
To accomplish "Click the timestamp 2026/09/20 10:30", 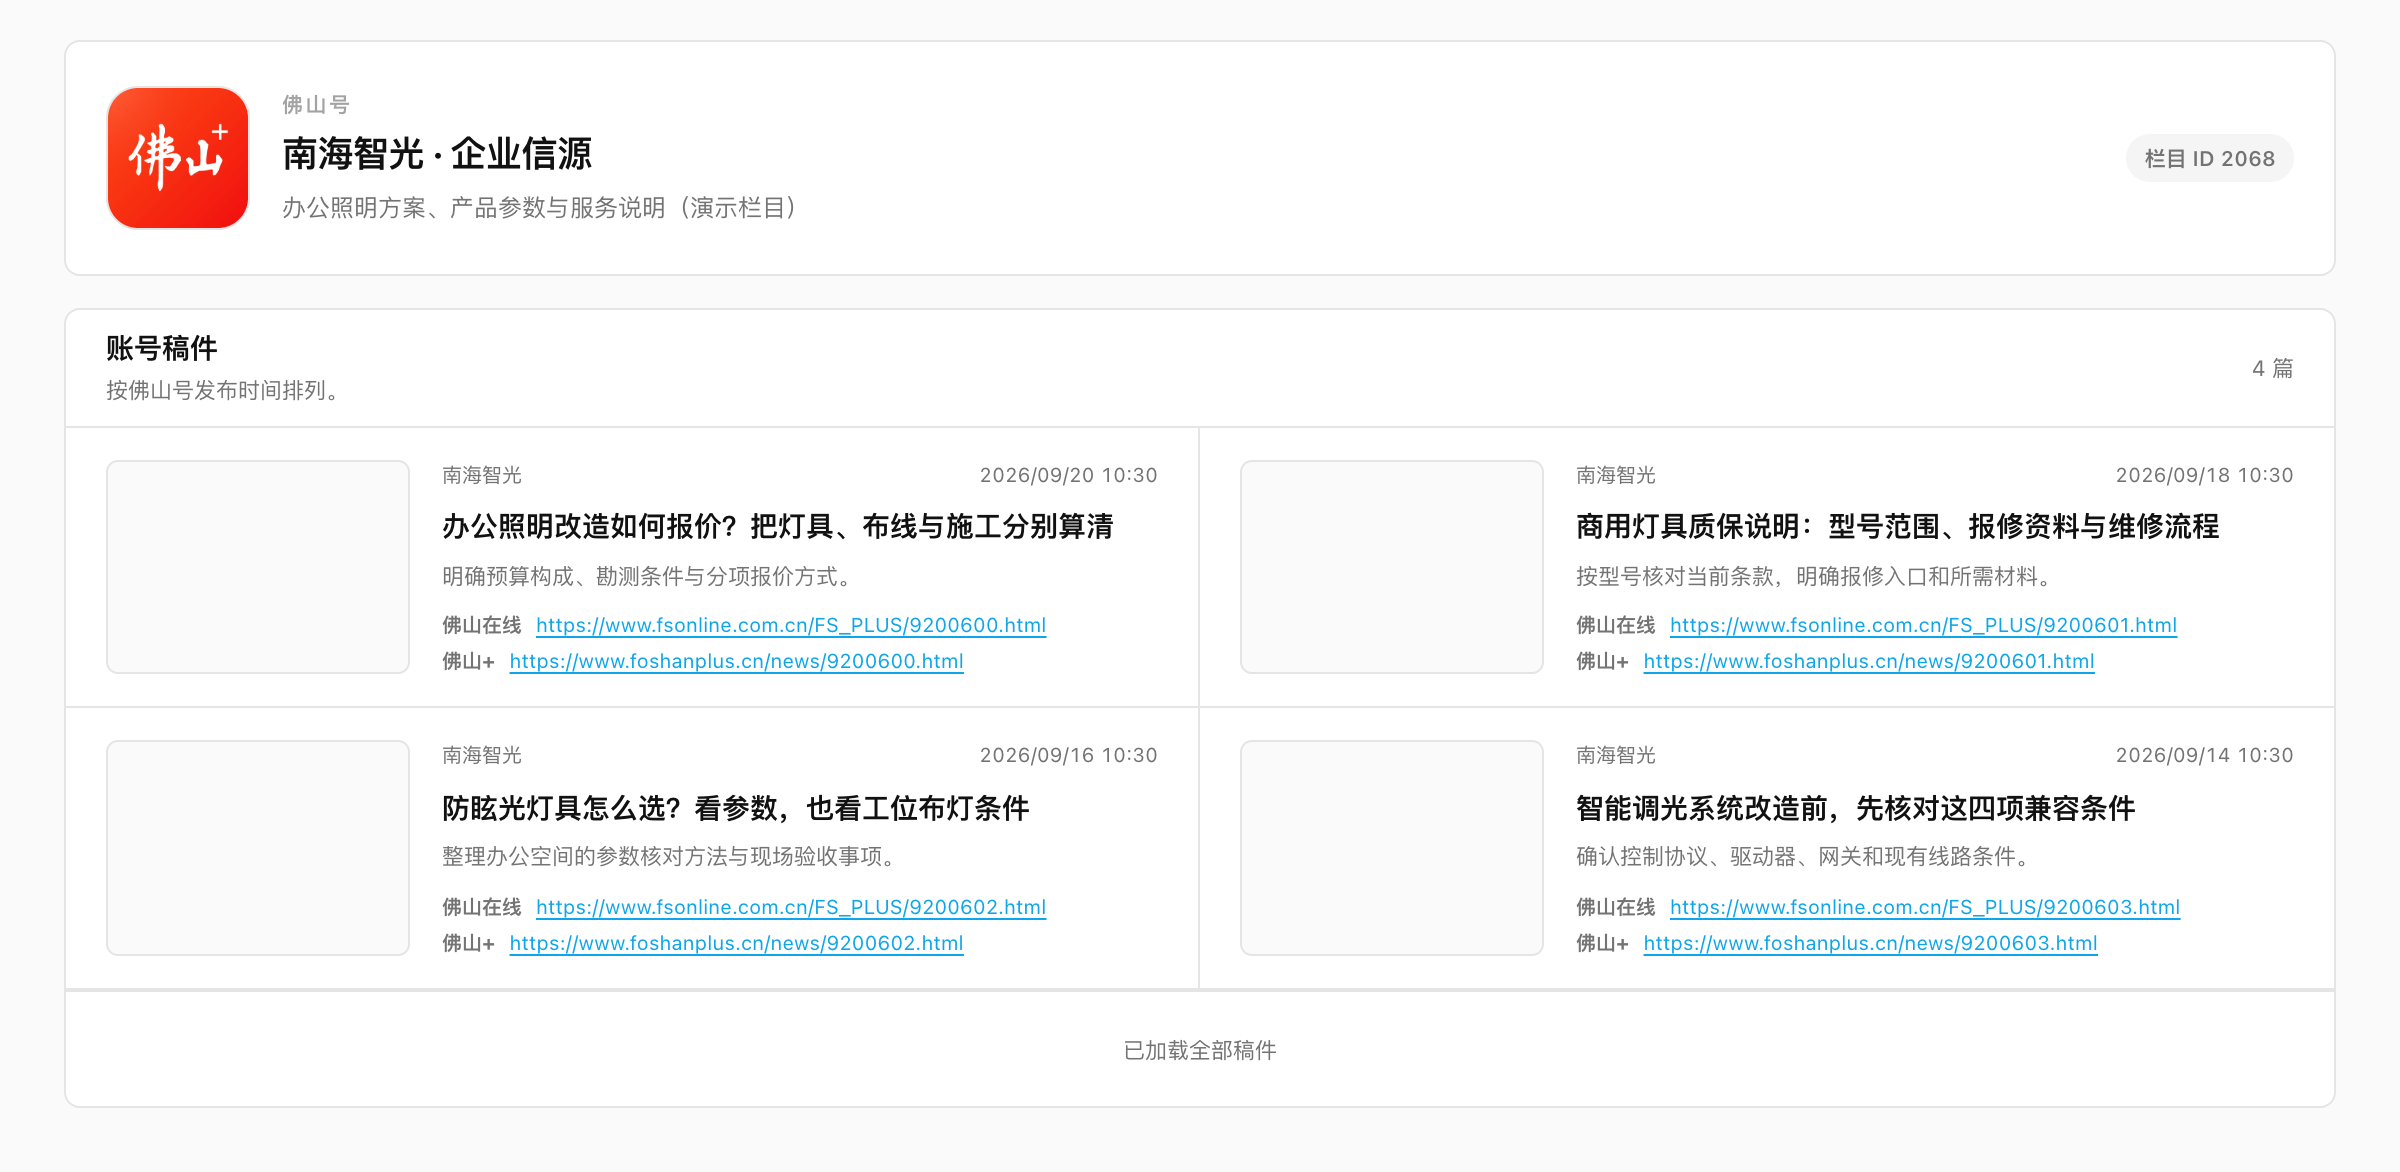I will [x=1069, y=475].
